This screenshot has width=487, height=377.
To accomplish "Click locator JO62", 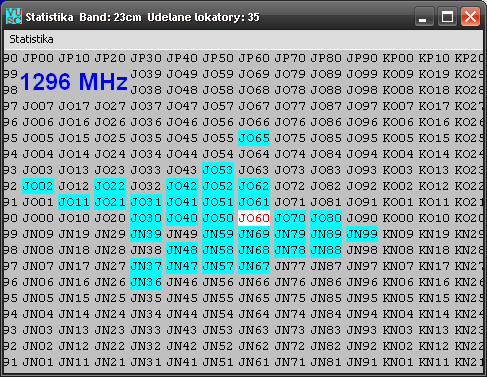I will pos(254,186).
